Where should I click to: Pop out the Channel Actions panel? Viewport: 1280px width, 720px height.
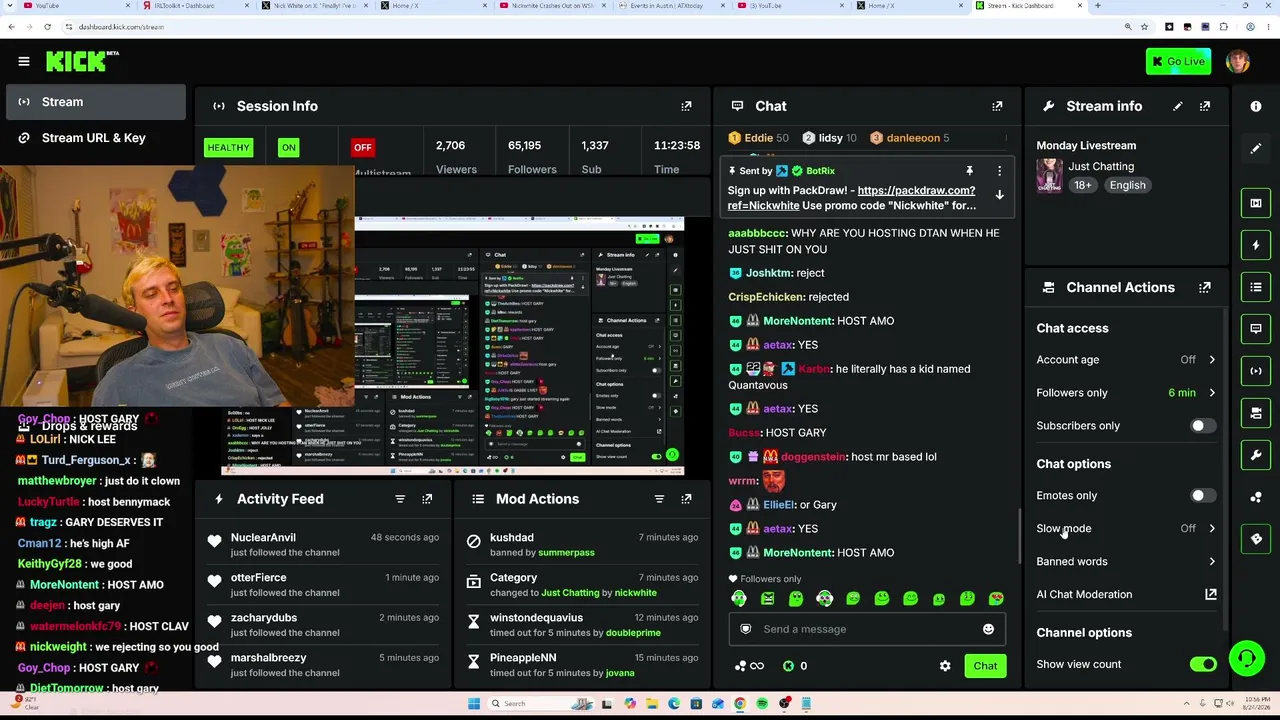[x=1205, y=287]
